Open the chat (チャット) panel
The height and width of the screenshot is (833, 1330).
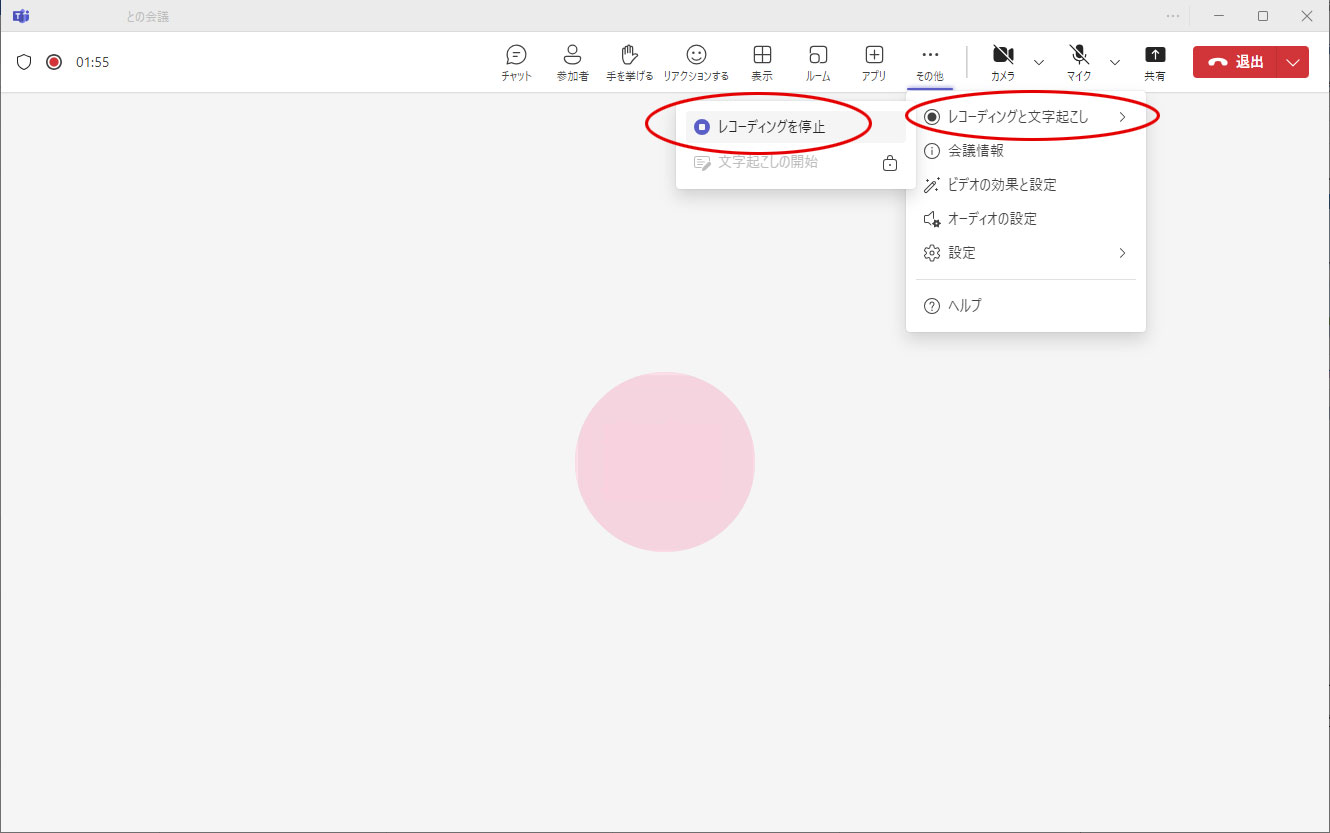[516, 62]
